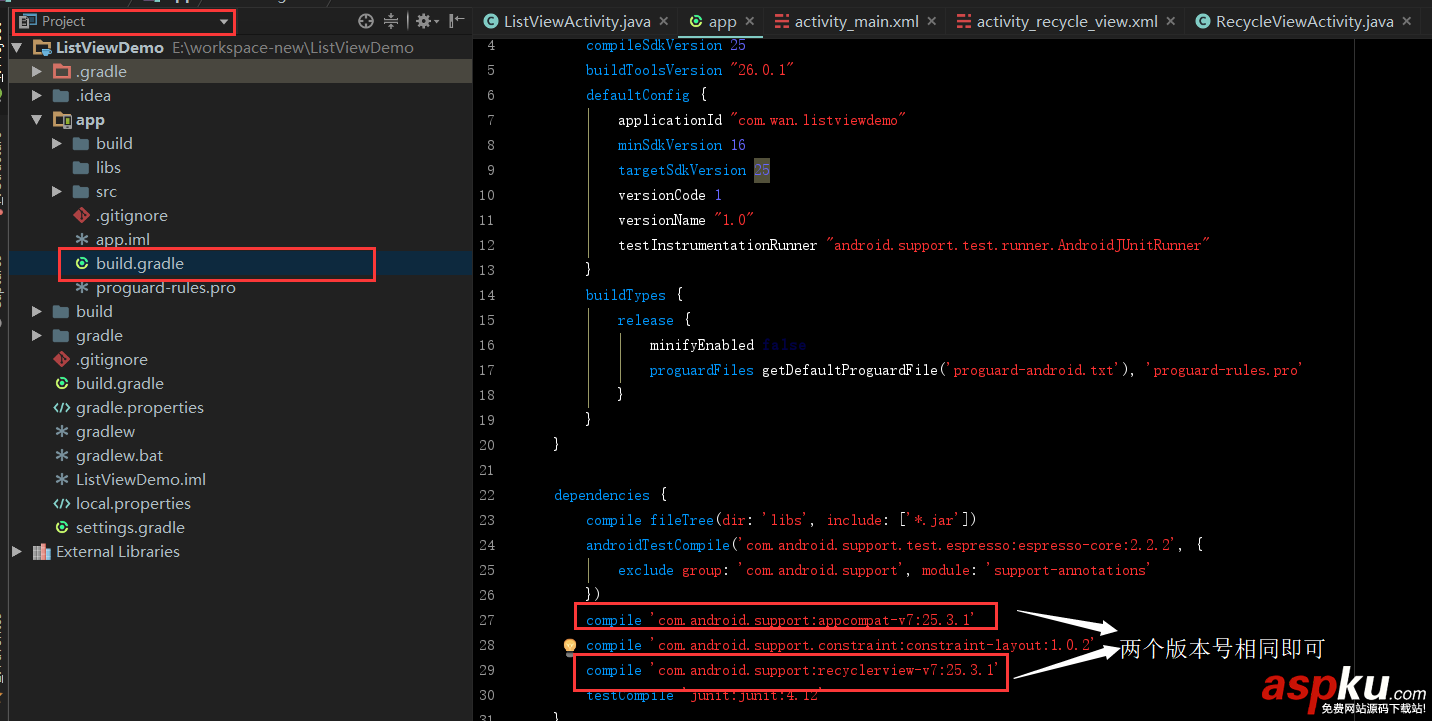Click the minifyEnabled false value
The height and width of the screenshot is (721, 1432).
(x=783, y=344)
